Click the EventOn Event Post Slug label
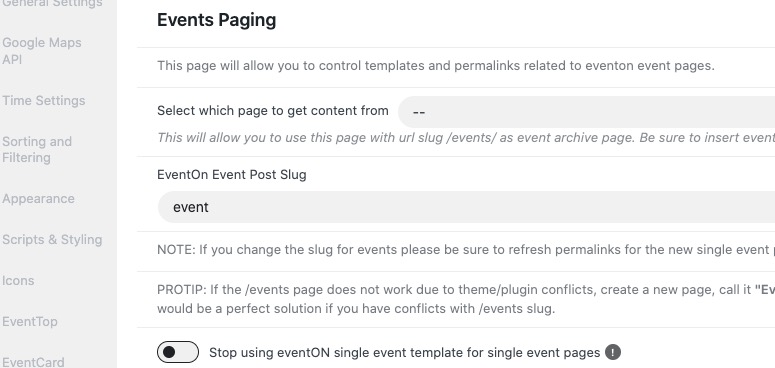Image resolution: width=775 pixels, height=368 pixels. pyautogui.click(x=232, y=175)
